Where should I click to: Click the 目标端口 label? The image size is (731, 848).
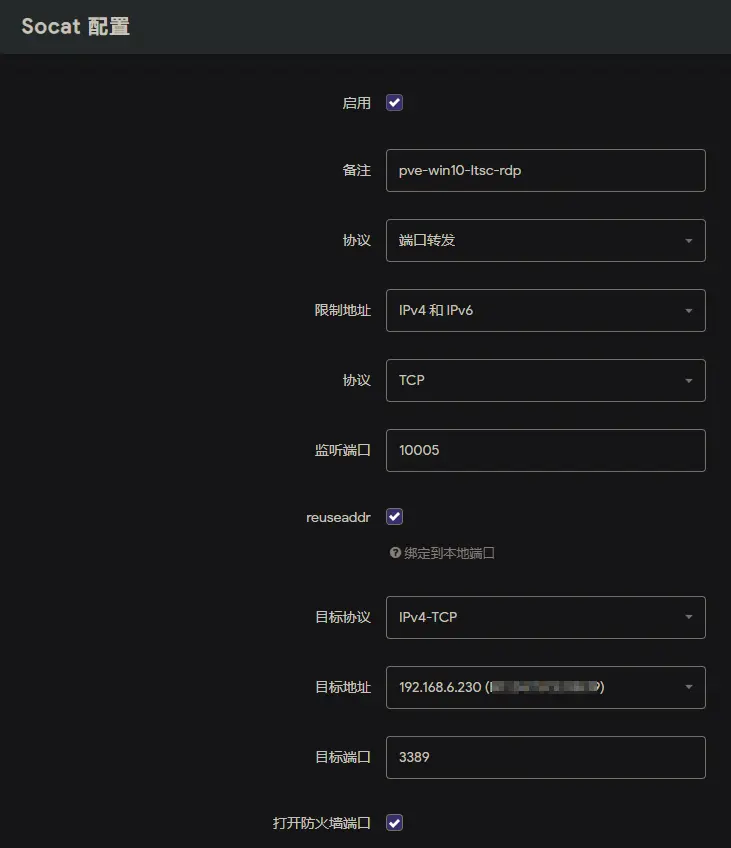[343, 757]
